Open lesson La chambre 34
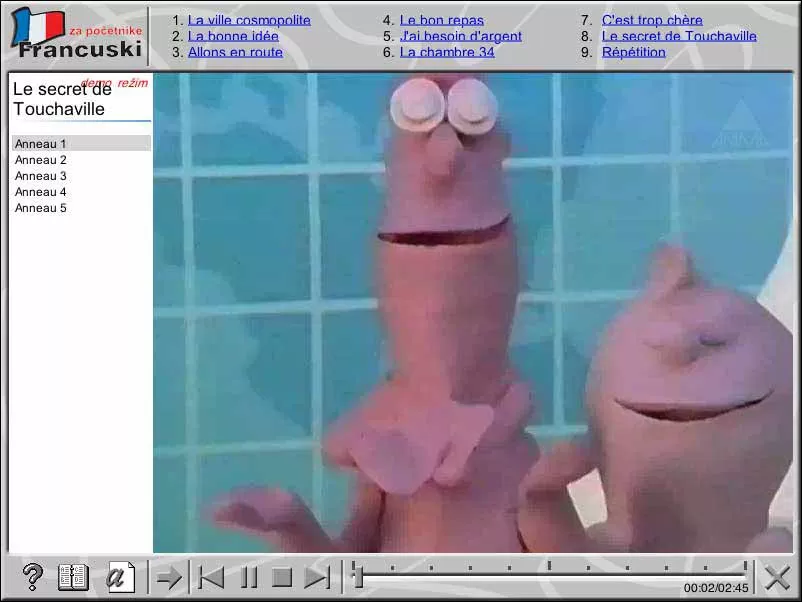Image resolution: width=802 pixels, height=602 pixels. coord(447,52)
